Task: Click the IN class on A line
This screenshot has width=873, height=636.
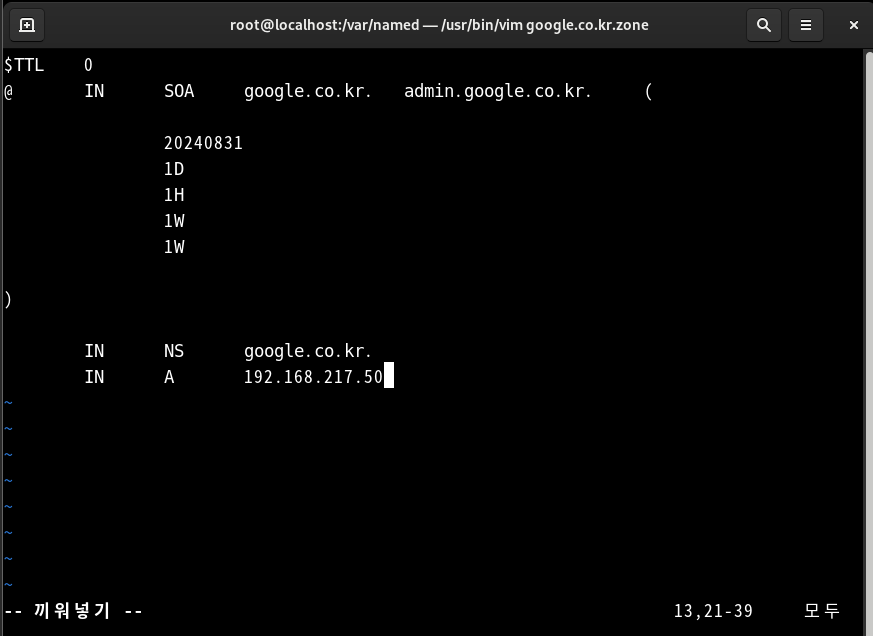Action: click(94, 377)
